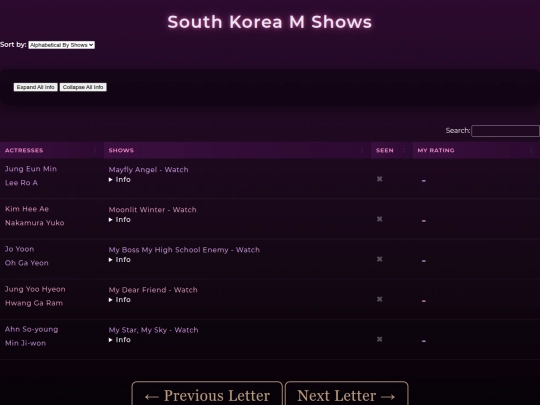
Task: Sort table by Seen column header
Action: 392,150
